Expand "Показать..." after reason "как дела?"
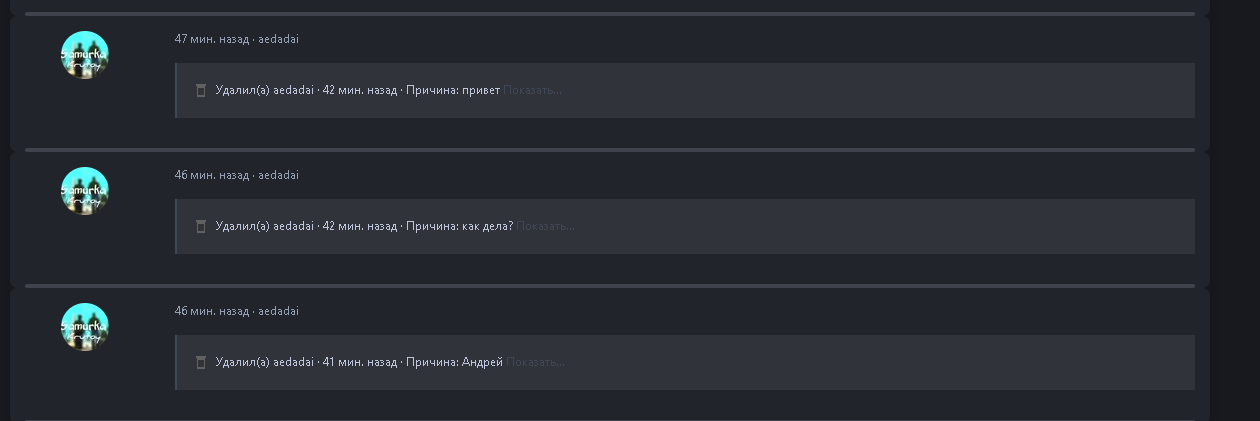 [546, 226]
